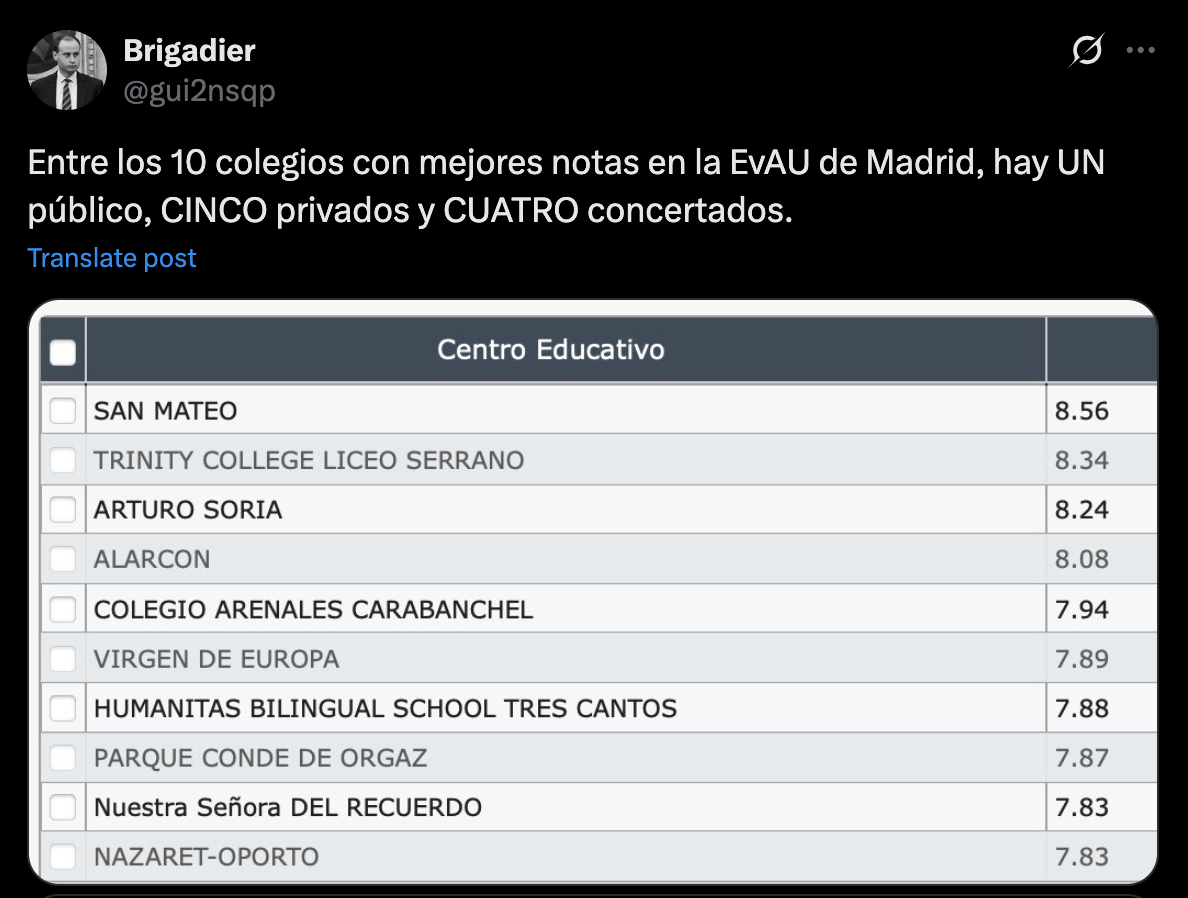
Task: Select the PARQUE CONDE DE ORGAZ checkbox
Action: point(63,758)
